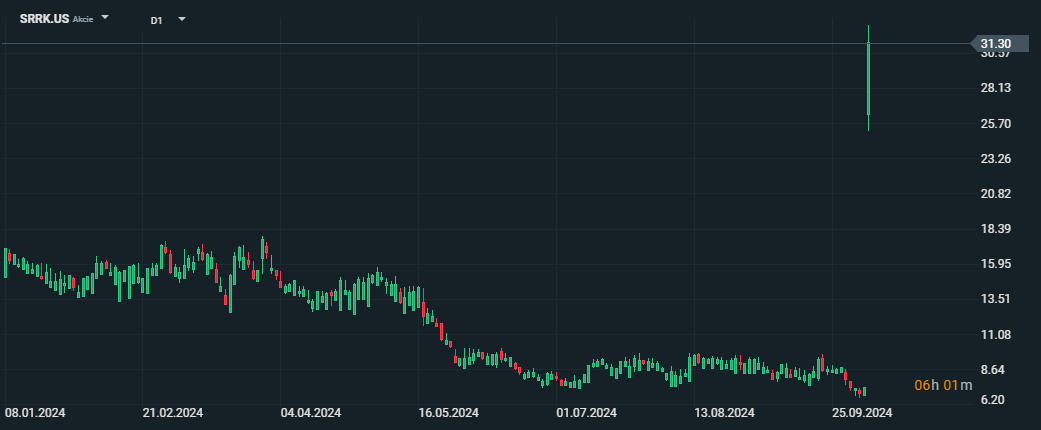Click the 23.26 price axis label
Viewport: 1041px width, 430px height.
(995, 159)
